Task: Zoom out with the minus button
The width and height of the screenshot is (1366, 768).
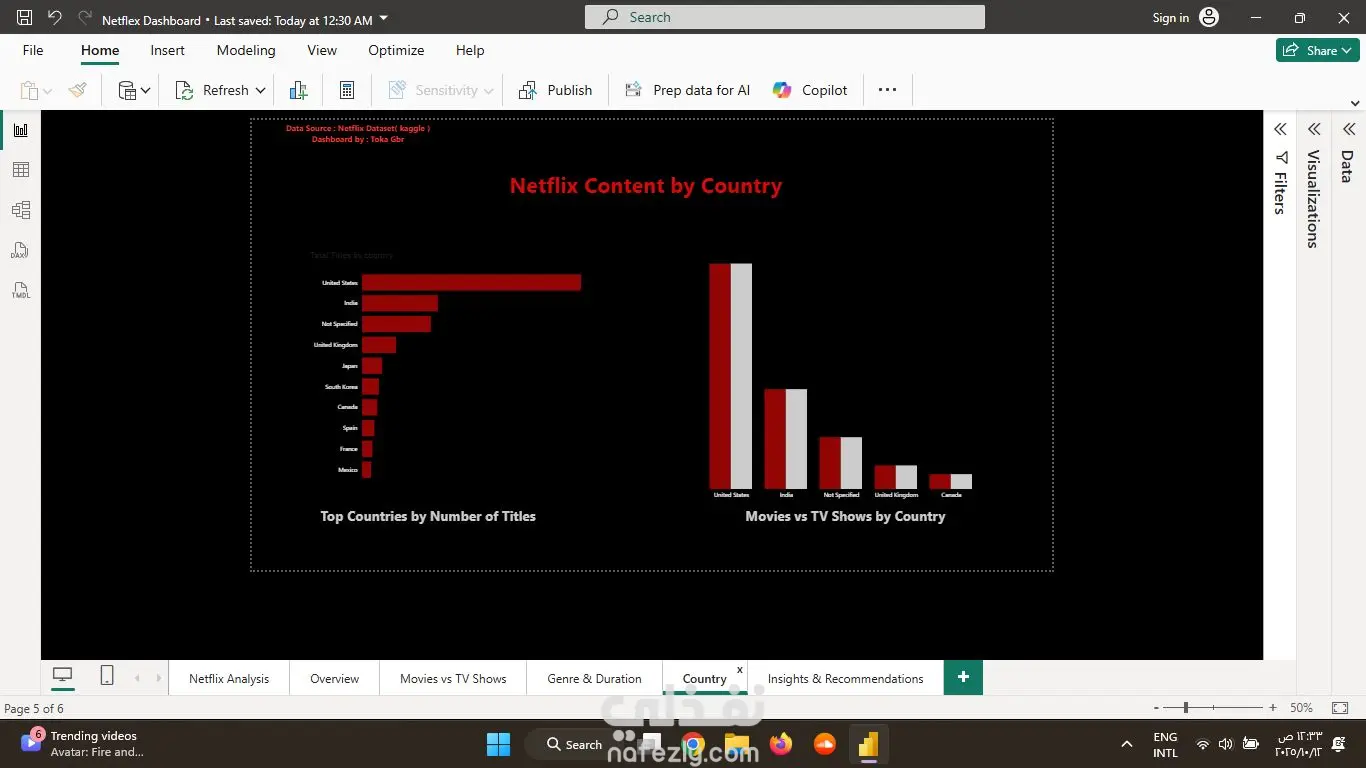Action: [1156, 708]
